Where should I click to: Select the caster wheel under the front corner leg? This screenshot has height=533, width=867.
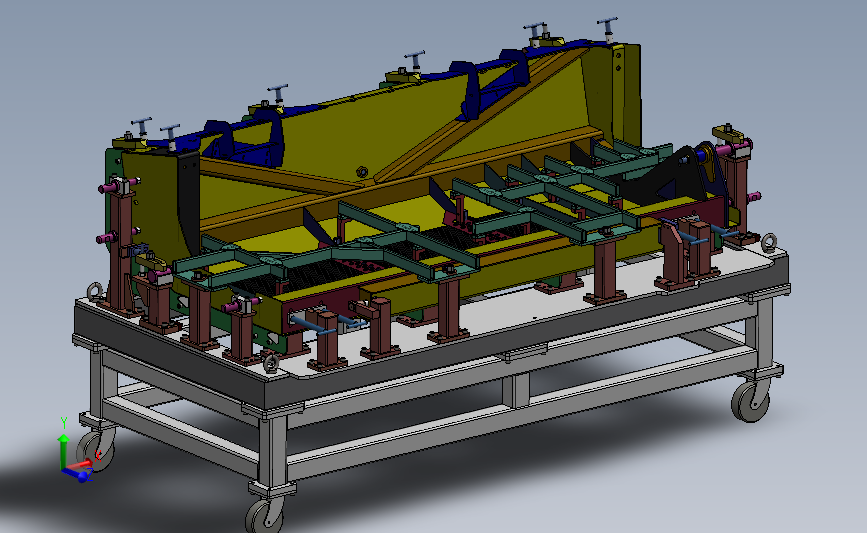click(x=265, y=516)
